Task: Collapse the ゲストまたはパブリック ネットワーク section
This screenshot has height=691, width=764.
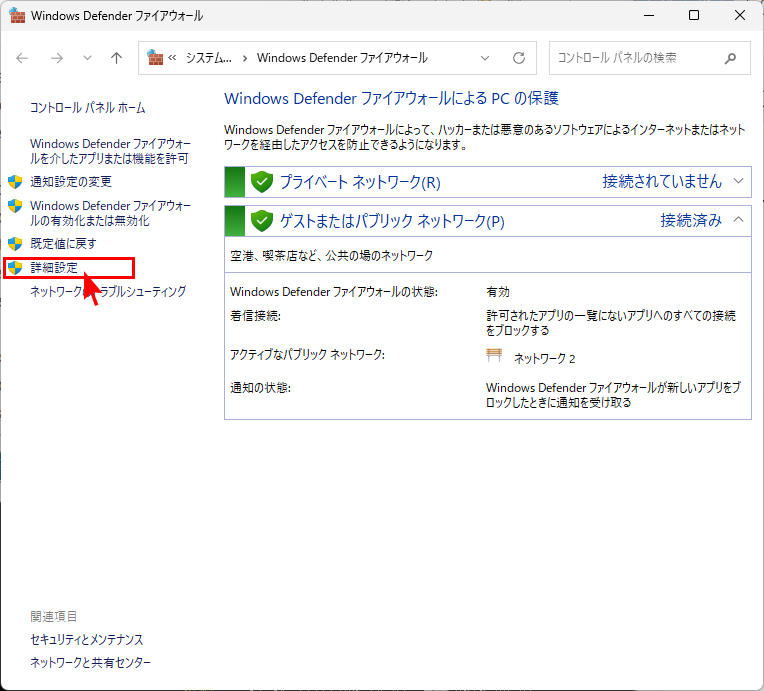Action: [x=739, y=220]
